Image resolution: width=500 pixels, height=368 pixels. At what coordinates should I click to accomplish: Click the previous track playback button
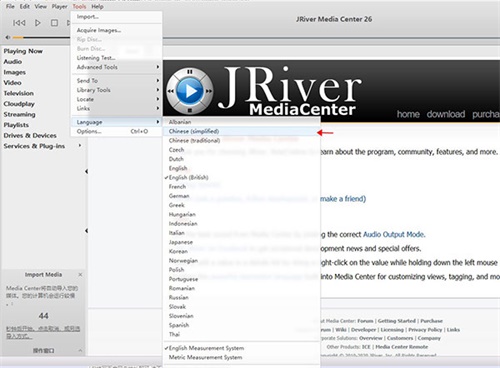point(19,23)
